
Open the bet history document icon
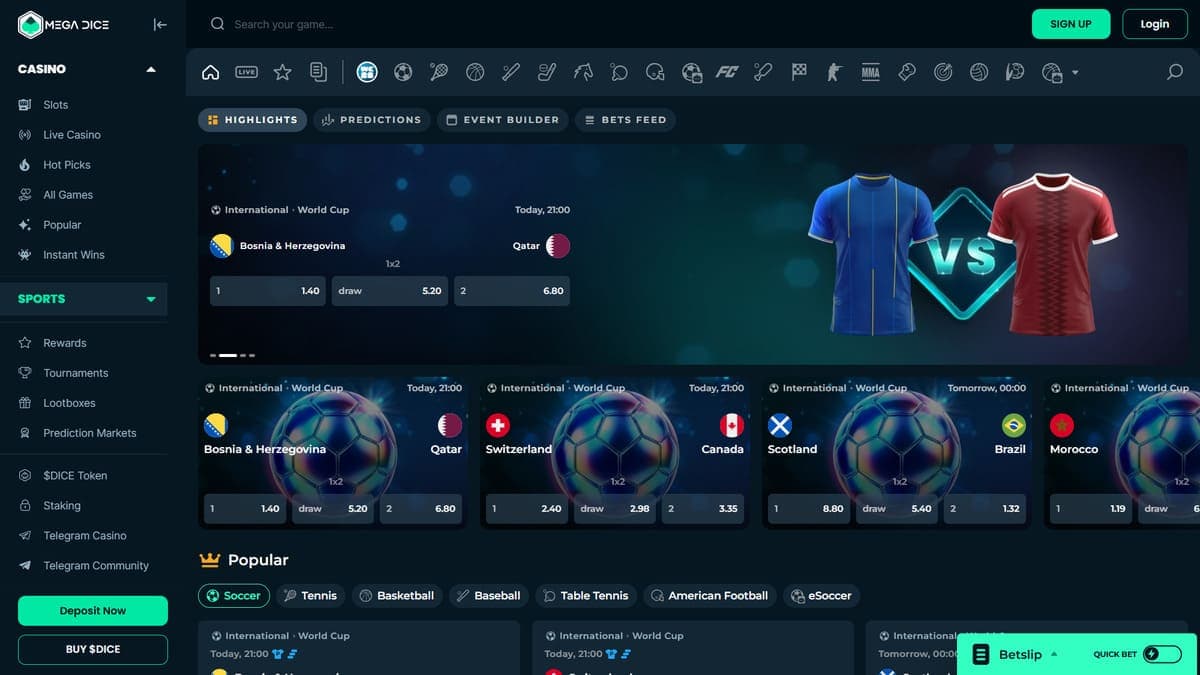[x=318, y=72]
